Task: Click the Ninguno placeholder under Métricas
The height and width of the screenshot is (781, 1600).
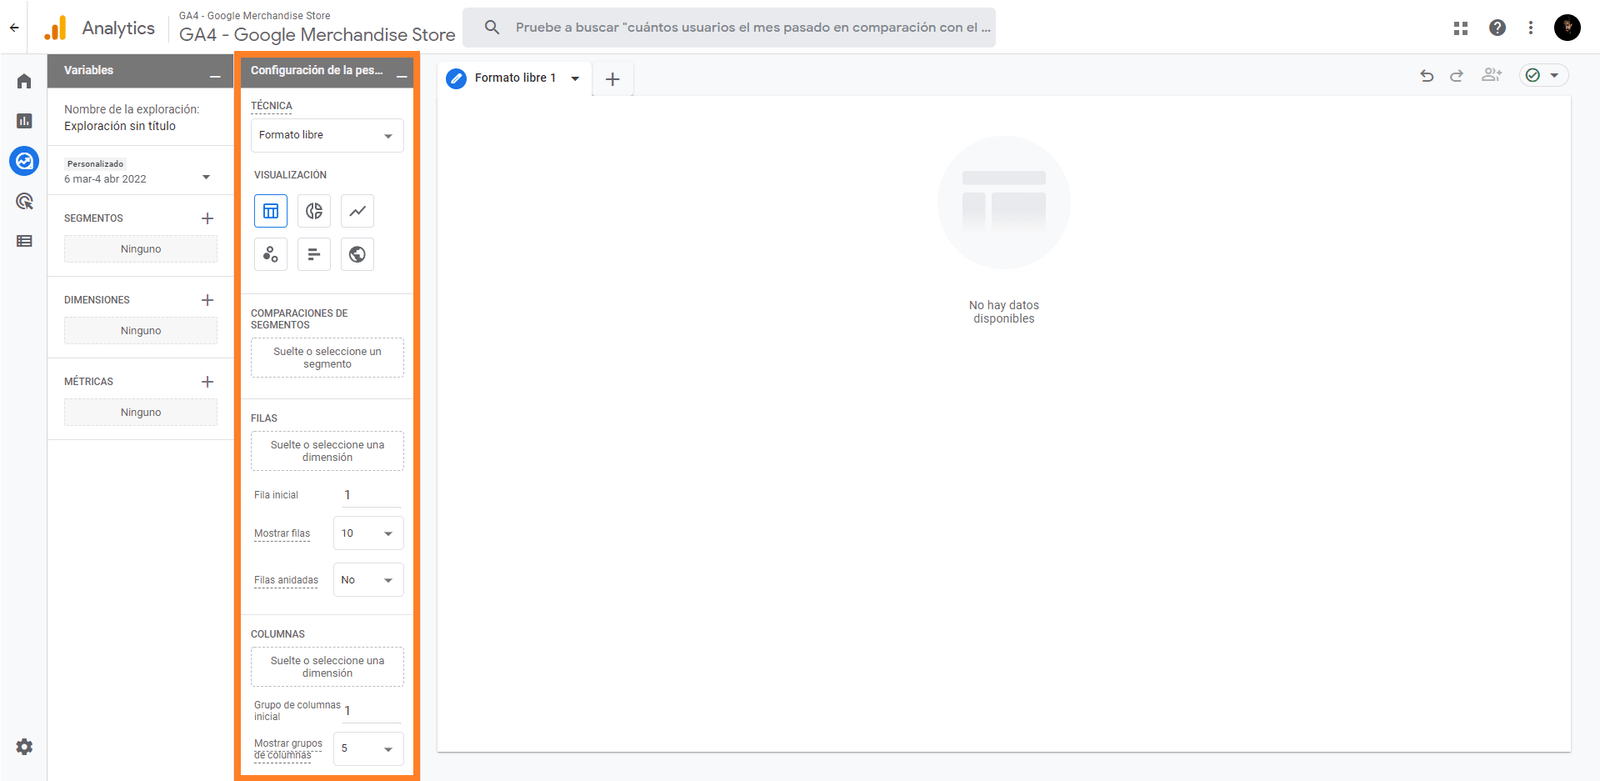Action: pos(141,412)
